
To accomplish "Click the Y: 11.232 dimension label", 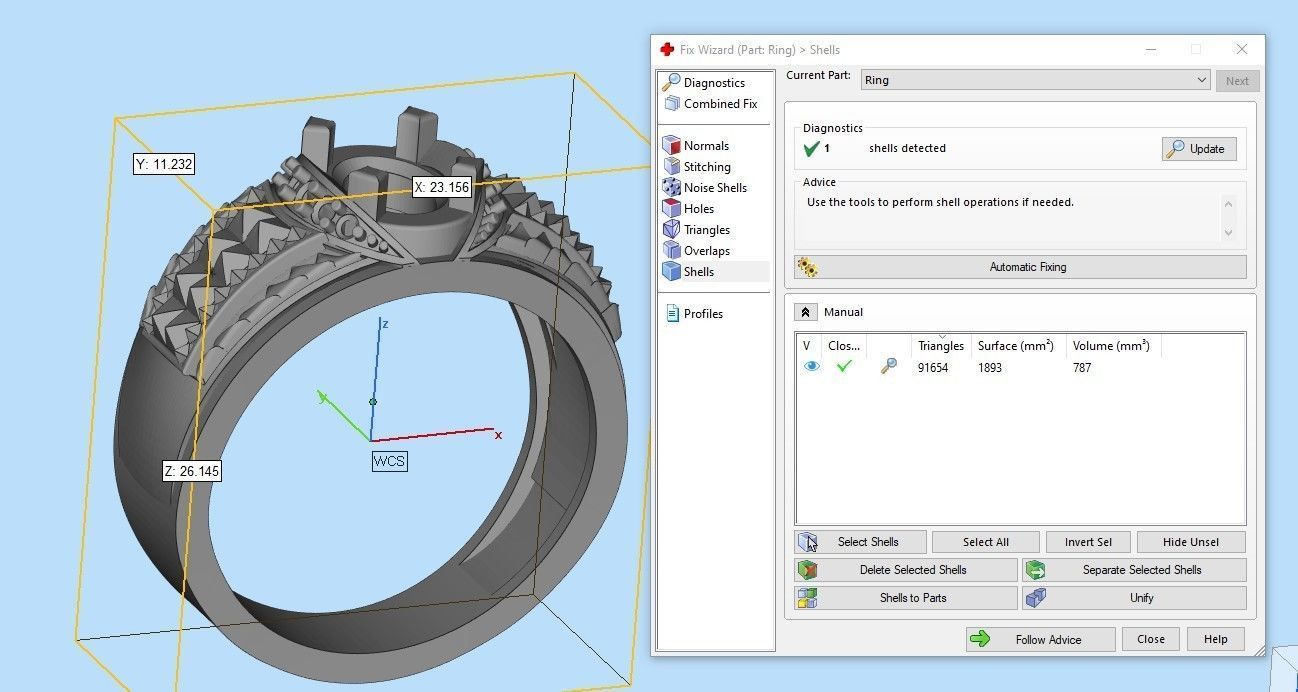I will (164, 164).
